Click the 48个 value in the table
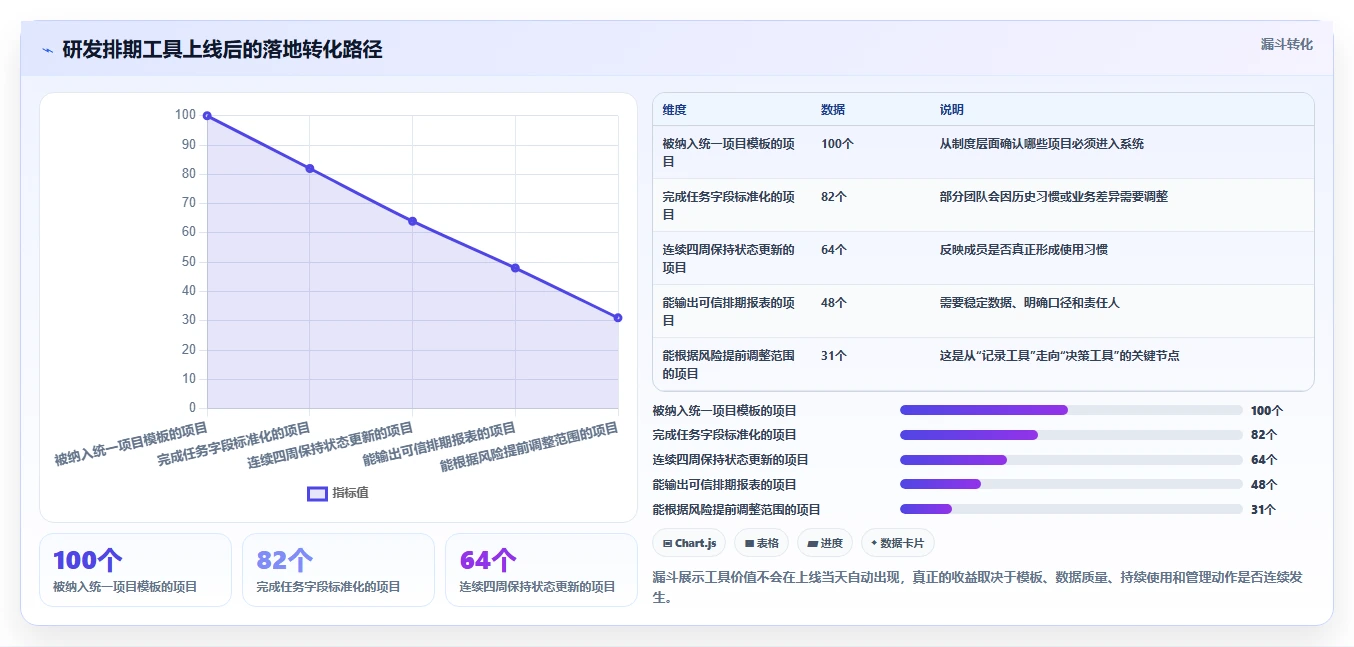Viewport: 1354px width, 647px height. pyautogui.click(x=834, y=303)
